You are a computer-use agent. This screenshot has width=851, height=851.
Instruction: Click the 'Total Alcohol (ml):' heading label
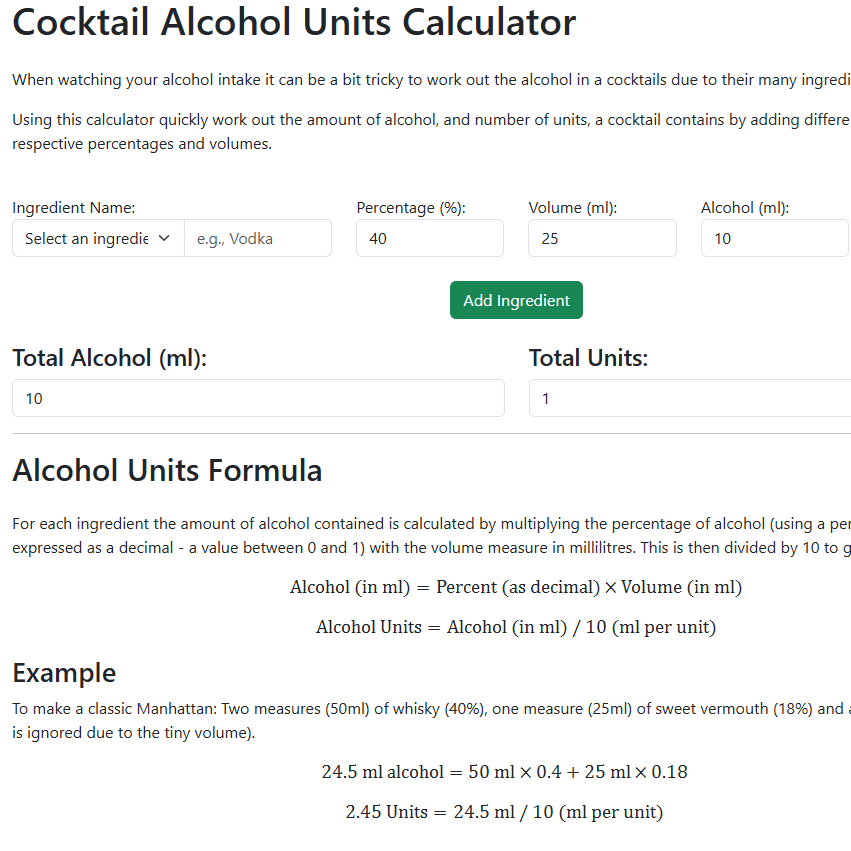click(x=109, y=358)
